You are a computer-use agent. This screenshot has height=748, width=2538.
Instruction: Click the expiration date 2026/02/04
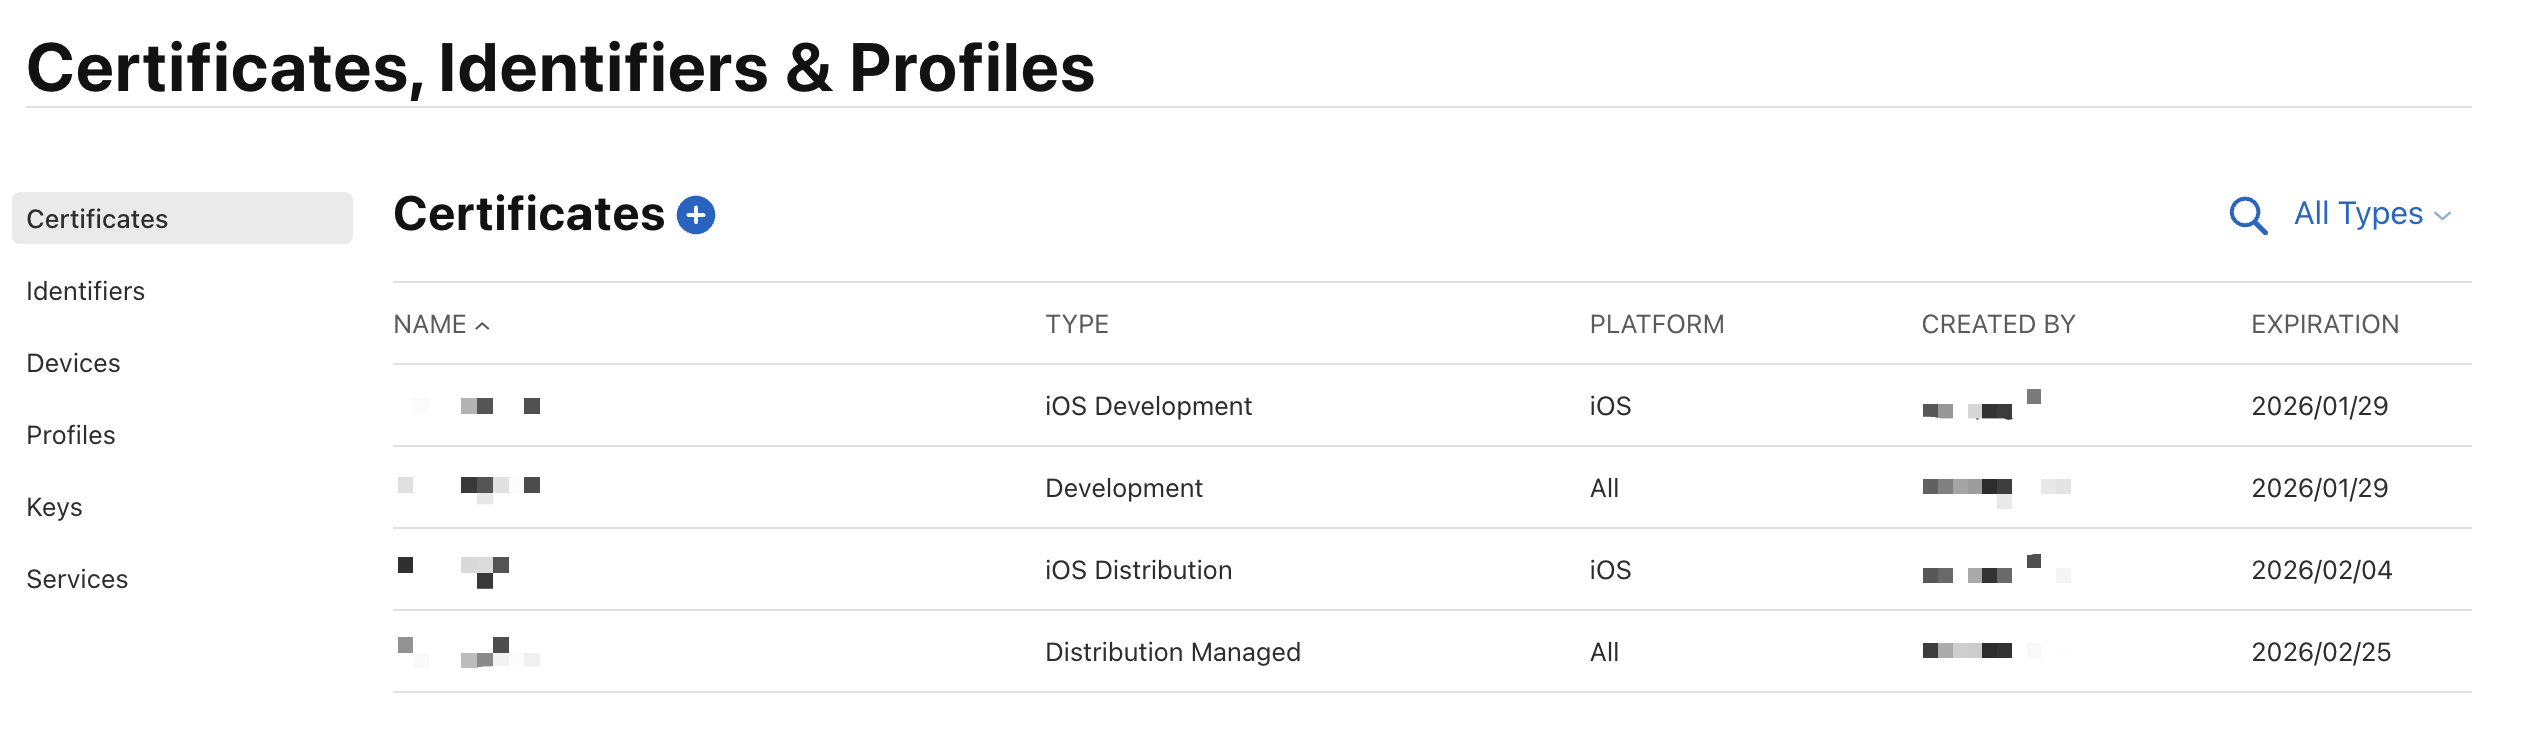pos(2321,570)
